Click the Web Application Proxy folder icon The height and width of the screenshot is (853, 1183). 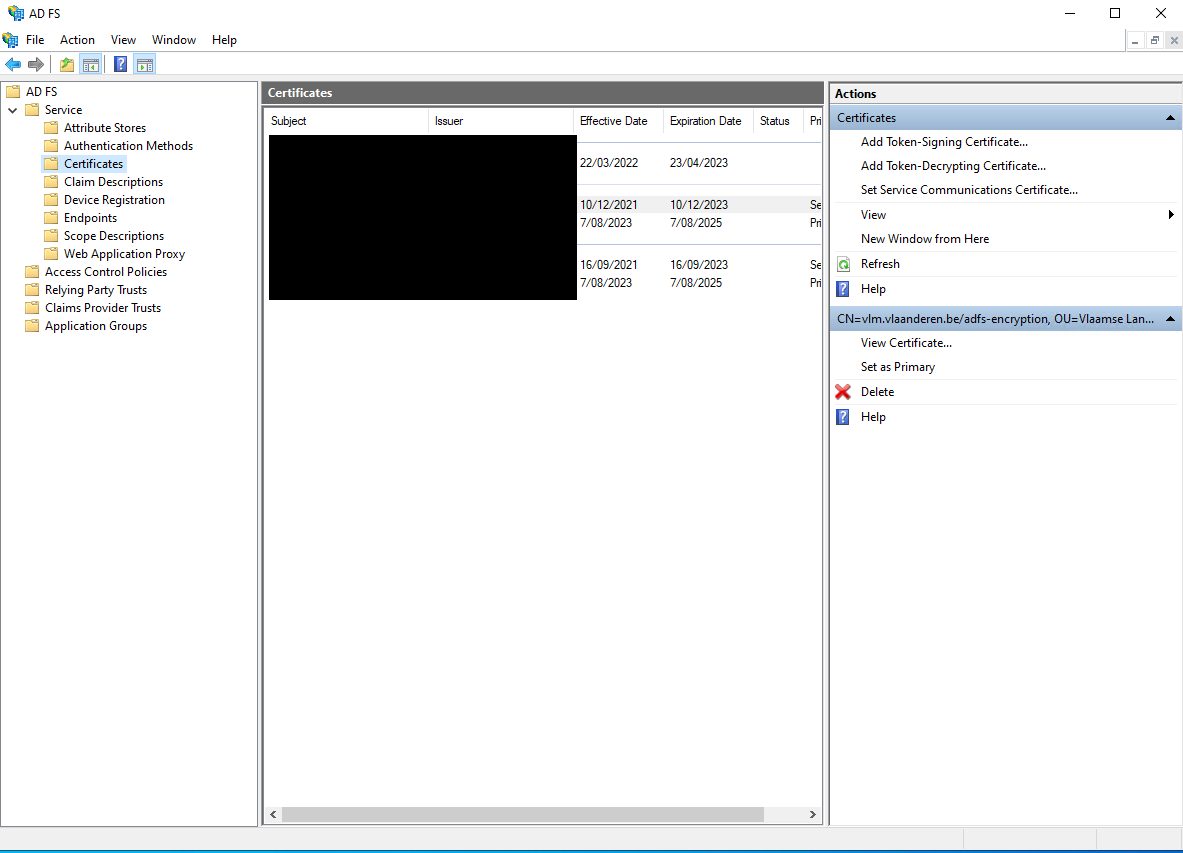[51, 254]
